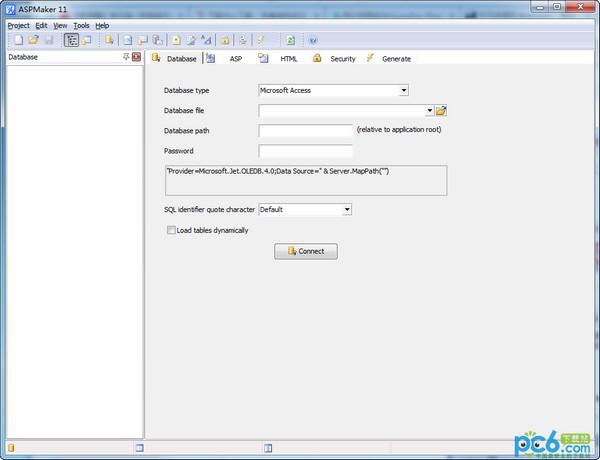Open a project using the folder toolbar icon
600x460 pixels.
(x=33, y=40)
